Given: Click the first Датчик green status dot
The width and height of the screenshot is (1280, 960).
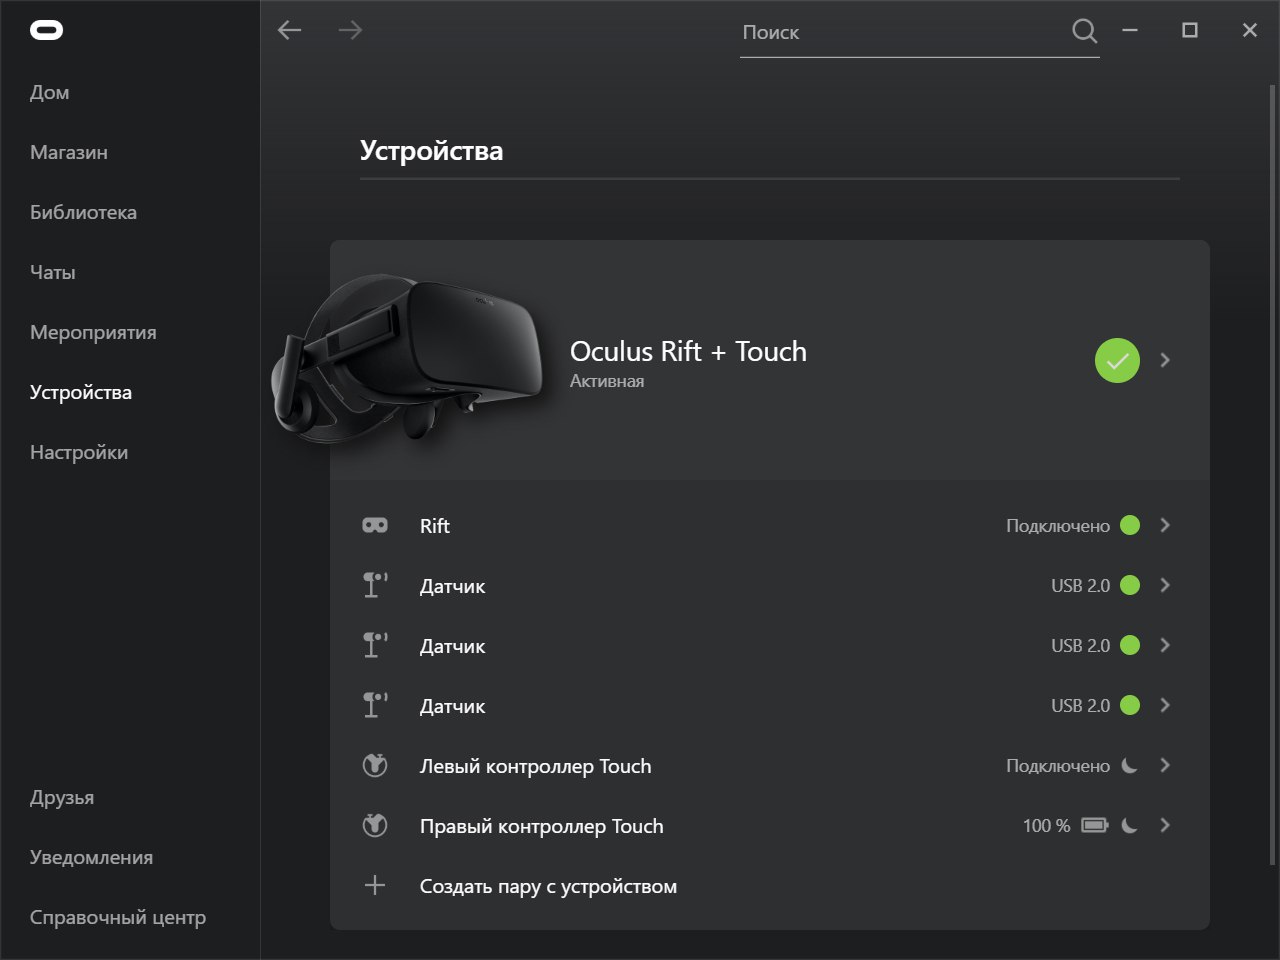Looking at the screenshot, I should click(1130, 585).
